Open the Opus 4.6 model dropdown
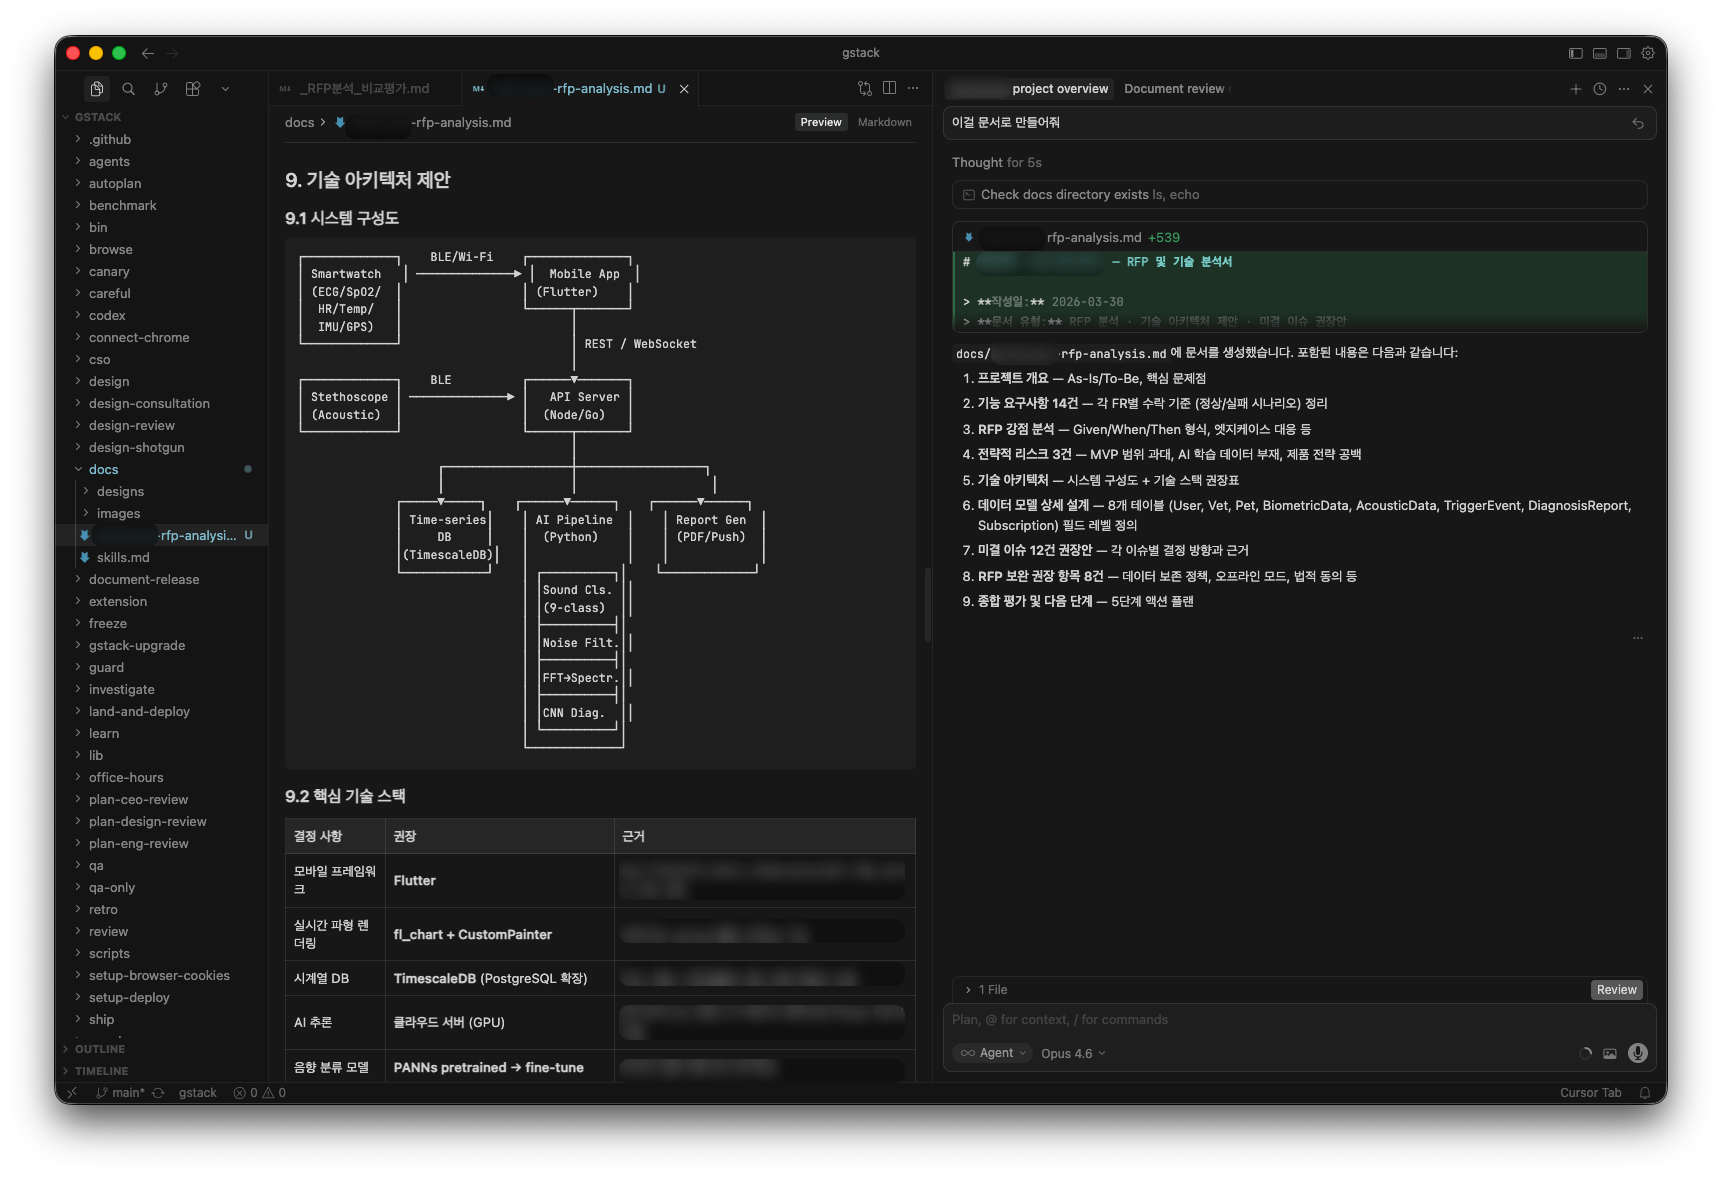Screen dimensions: 1722x1178 click(x=1073, y=1053)
